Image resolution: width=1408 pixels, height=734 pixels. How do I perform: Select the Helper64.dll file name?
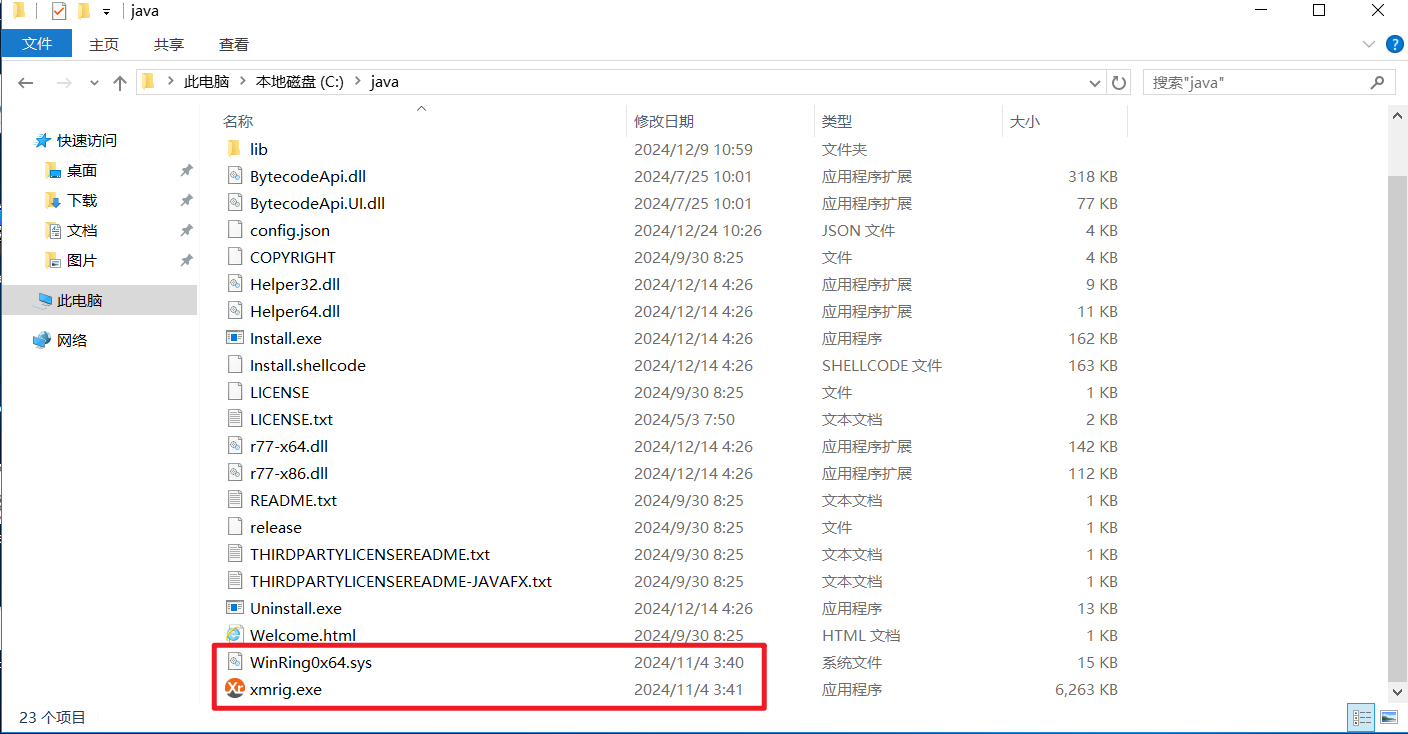(x=295, y=311)
